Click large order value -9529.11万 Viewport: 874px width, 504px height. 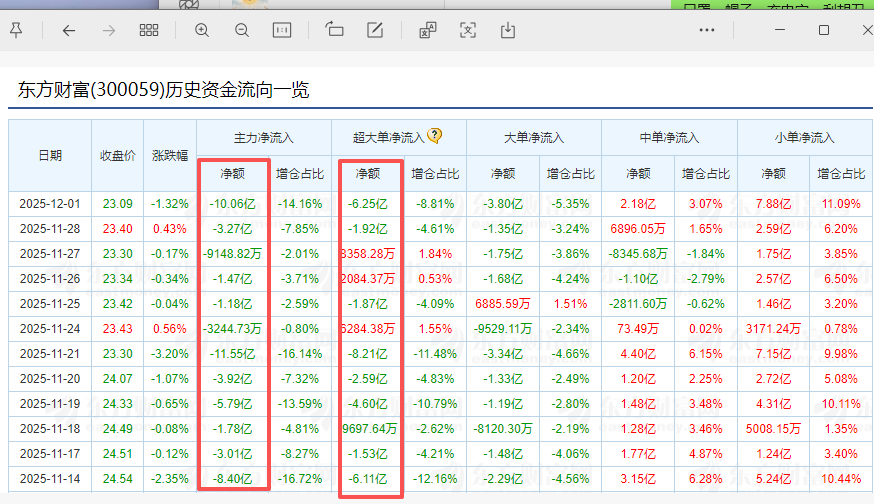(503, 329)
